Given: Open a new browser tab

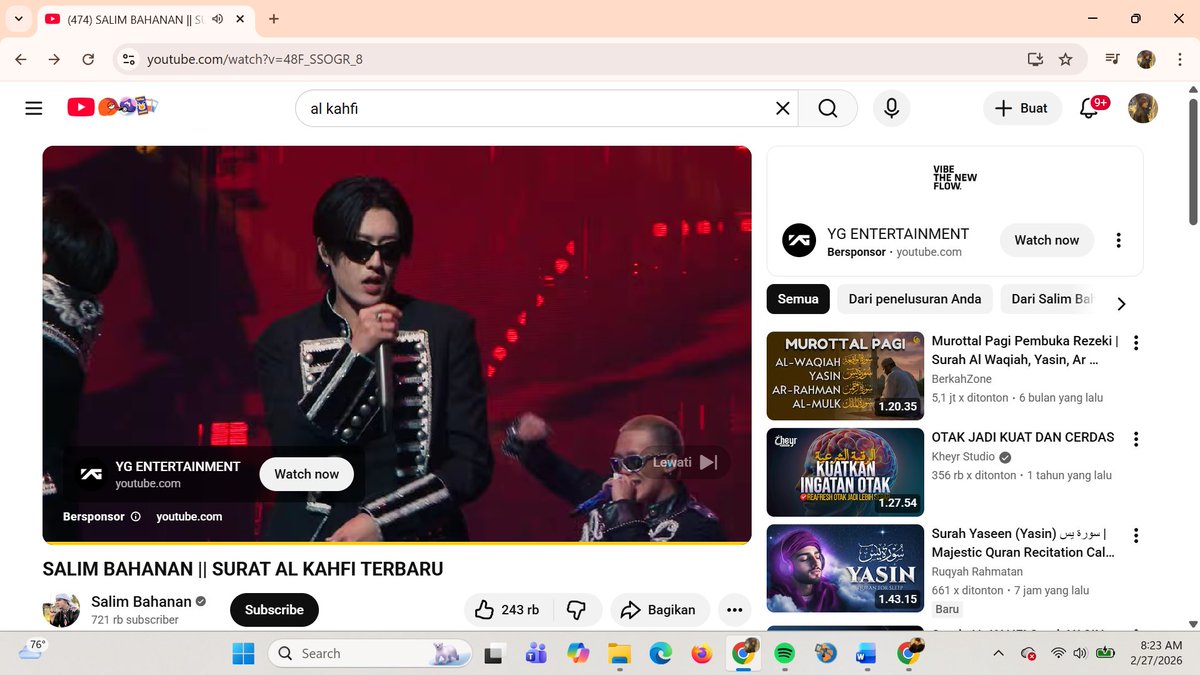Looking at the screenshot, I should 274,19.
